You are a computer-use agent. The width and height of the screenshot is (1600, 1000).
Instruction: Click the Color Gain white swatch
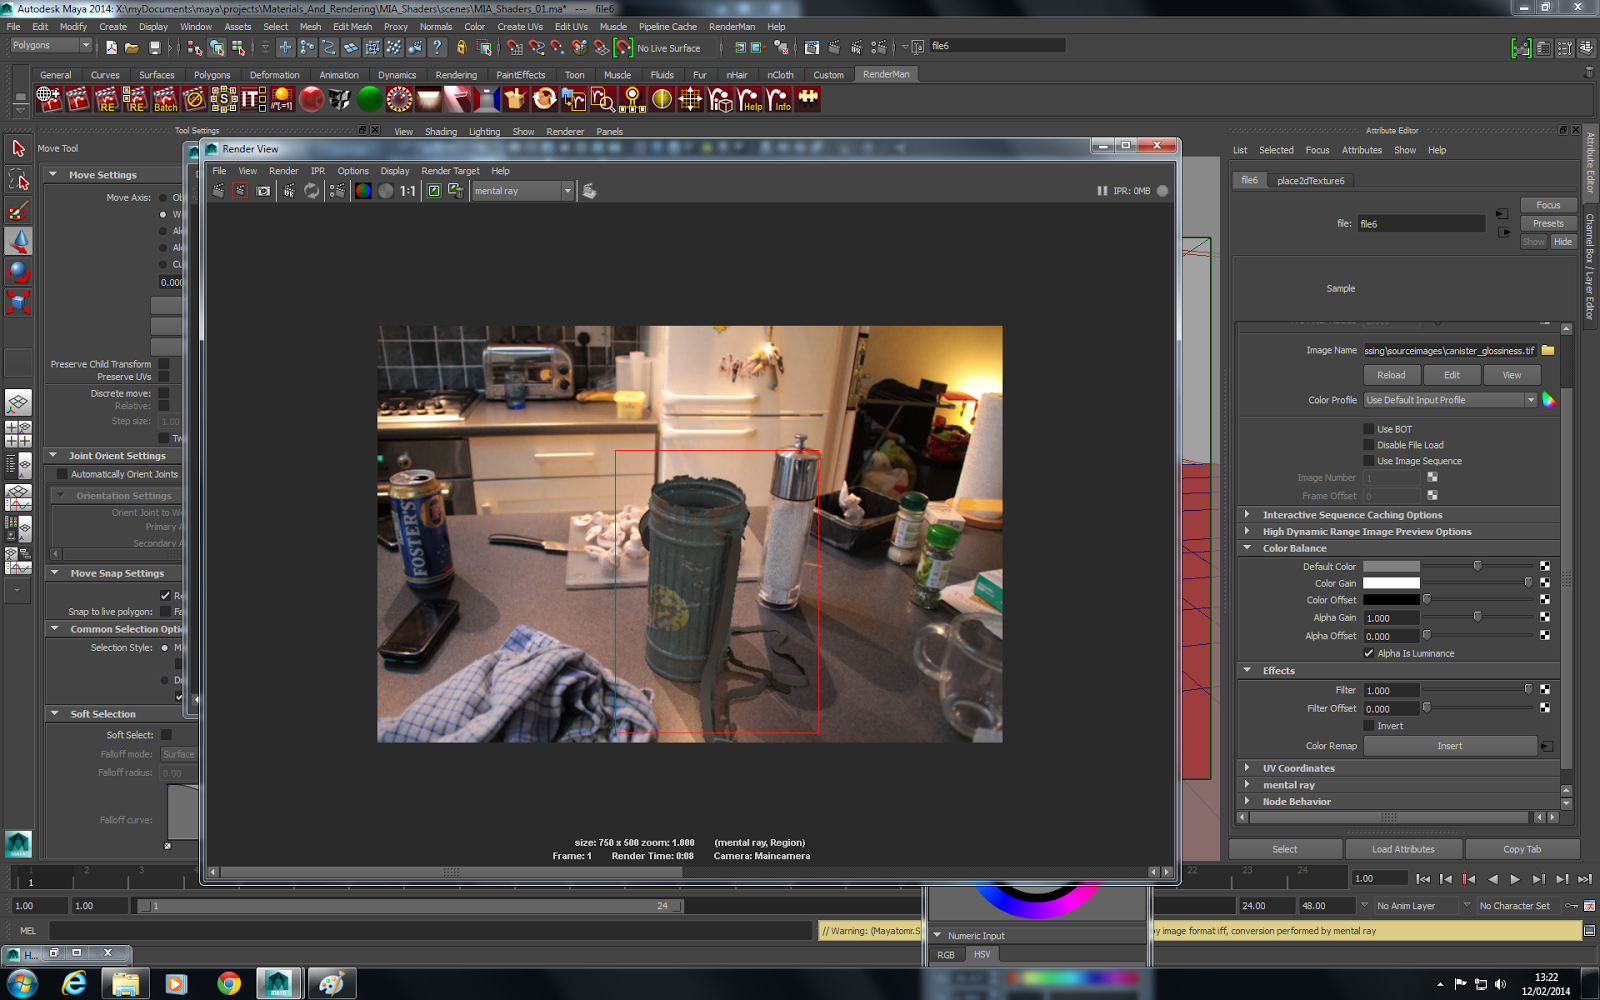(1391, 583)
